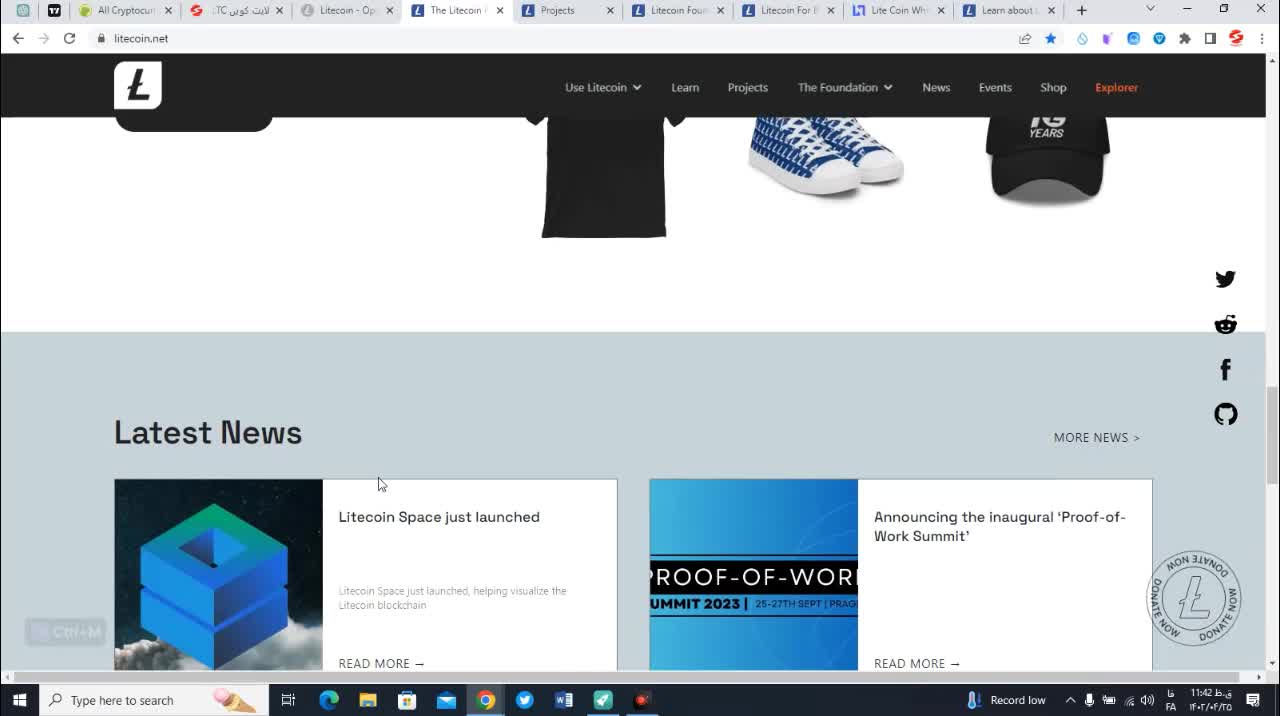Screen dimensions: 1280x716
Task: Open Litecoin Space just launched headline
Action: coord(439,517)
